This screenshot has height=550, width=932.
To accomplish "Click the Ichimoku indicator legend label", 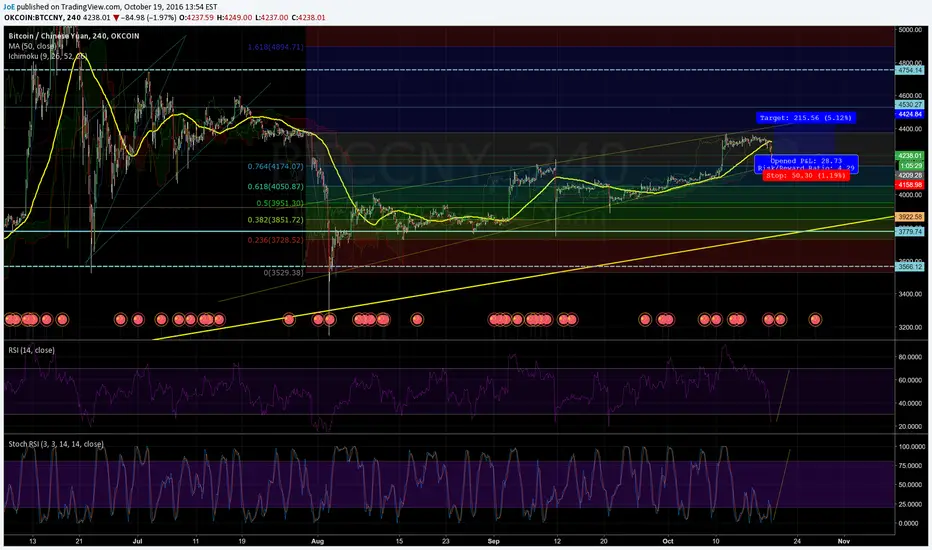I will click(x=48, y=56).
